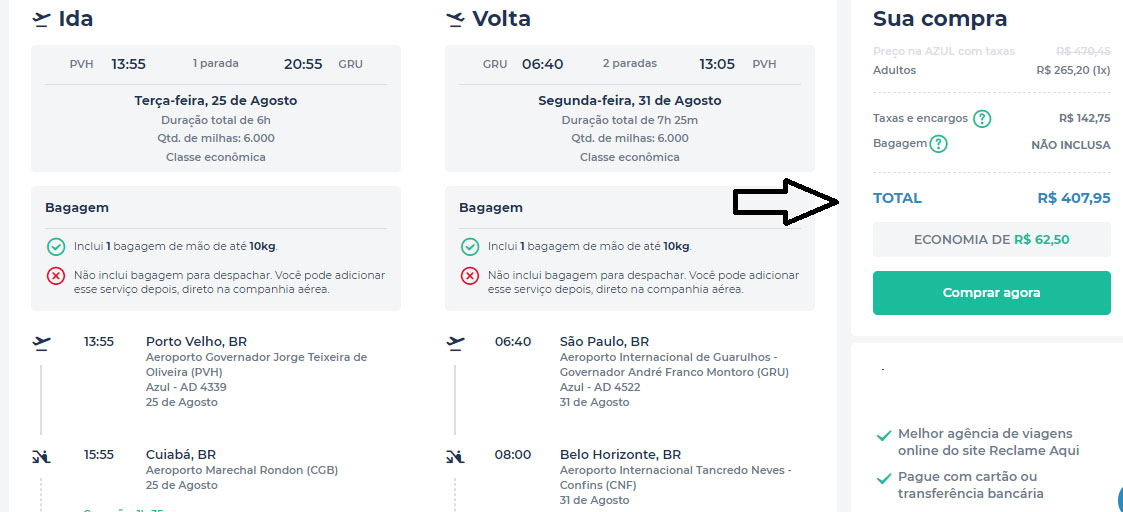Click connection icon beside Belo Horizonte 08:00
The image size is (1123, 512).
tap(455, 456)
